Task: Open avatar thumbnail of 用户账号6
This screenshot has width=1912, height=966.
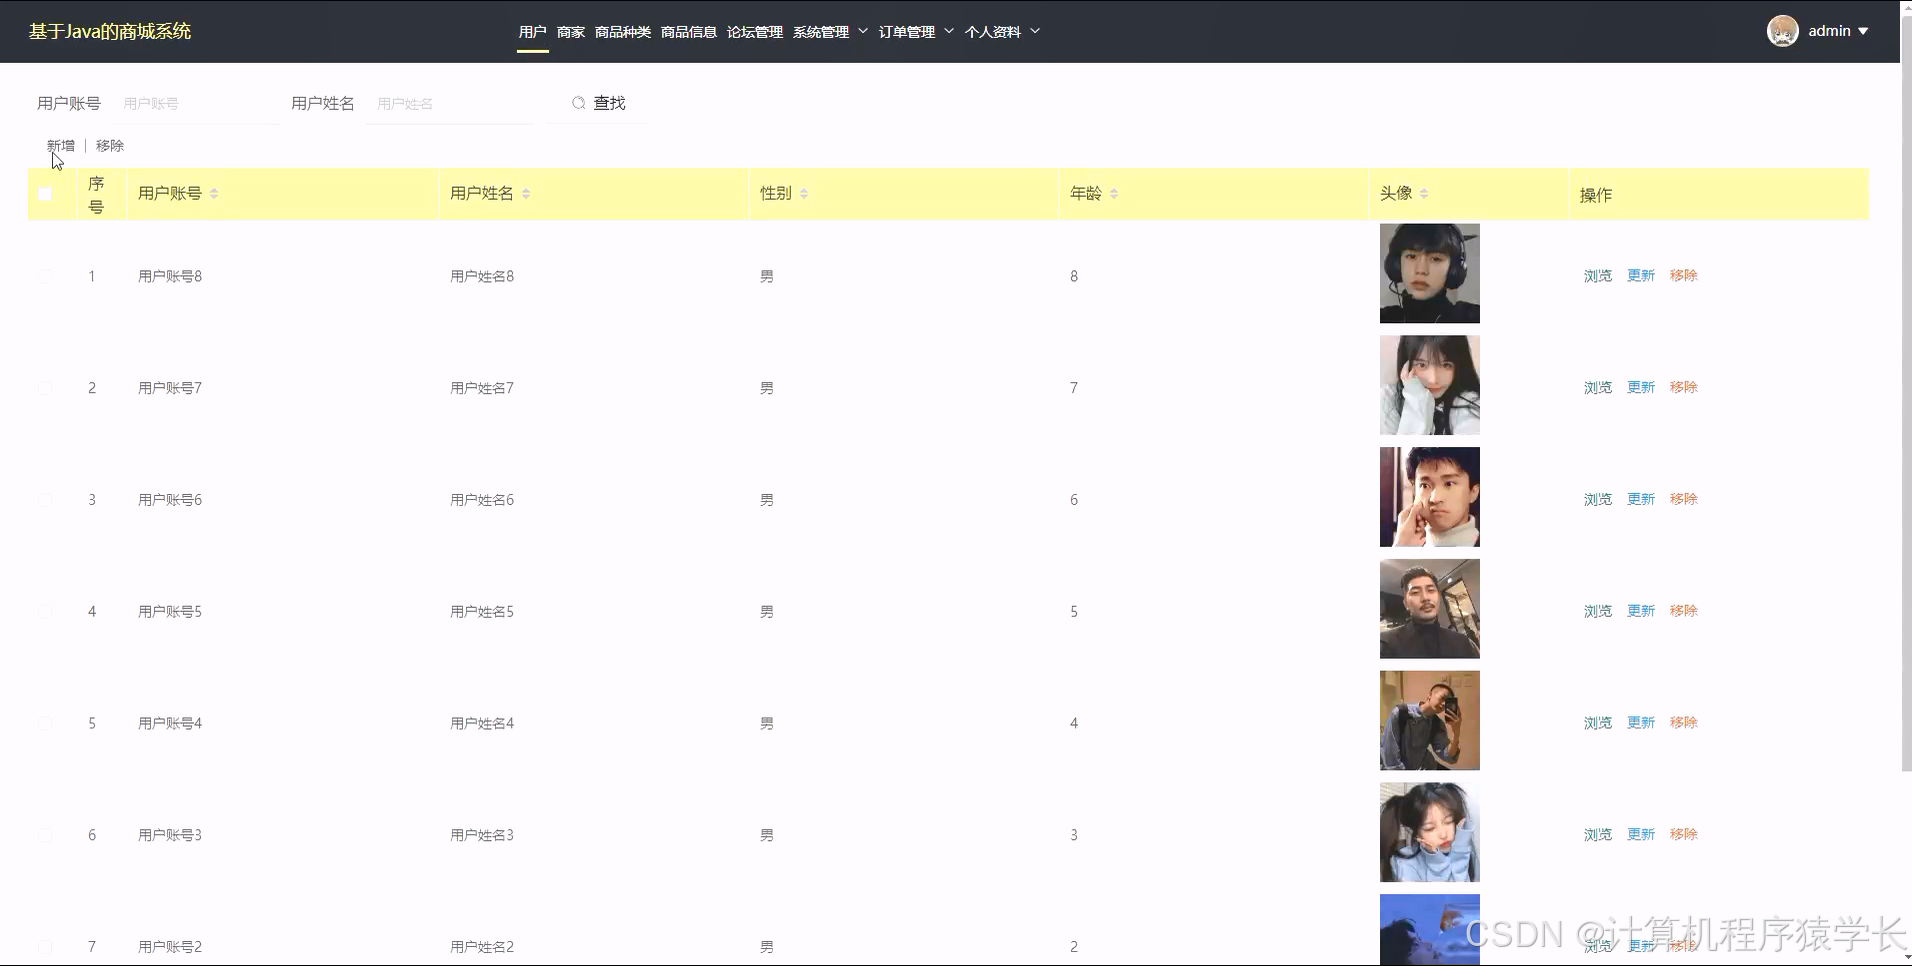Action: click(1430, 497)
